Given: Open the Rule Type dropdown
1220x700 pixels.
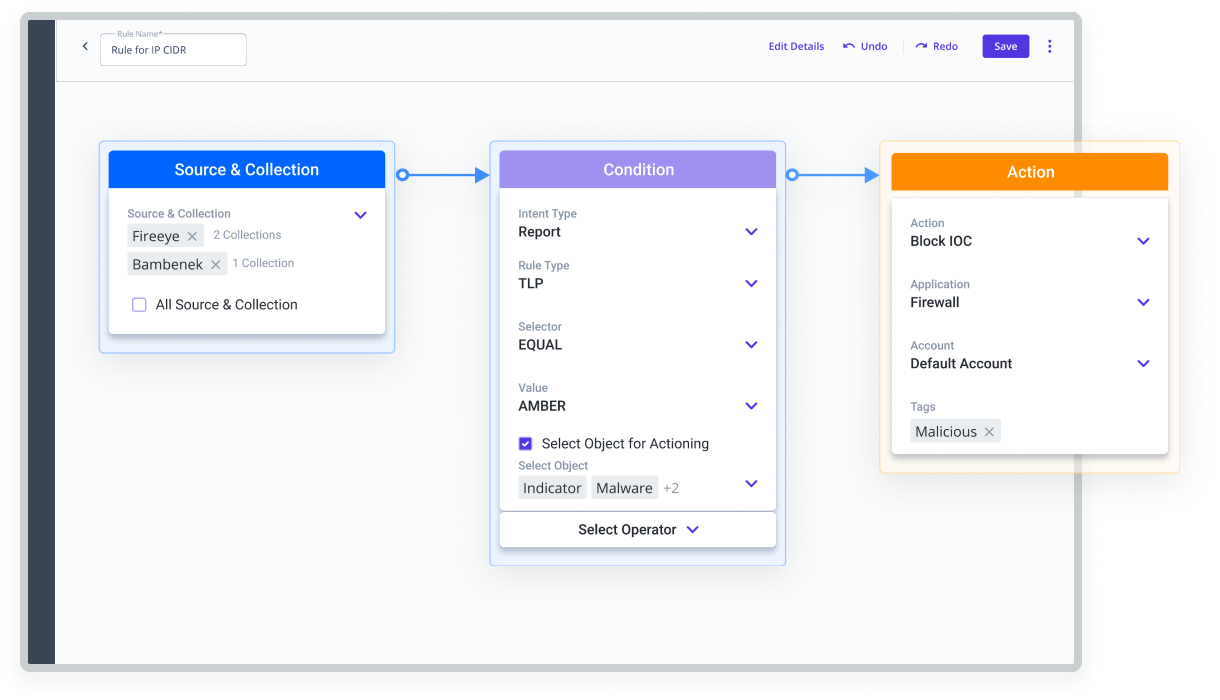Looking at the screenshot, I should [x=752, y=284].
